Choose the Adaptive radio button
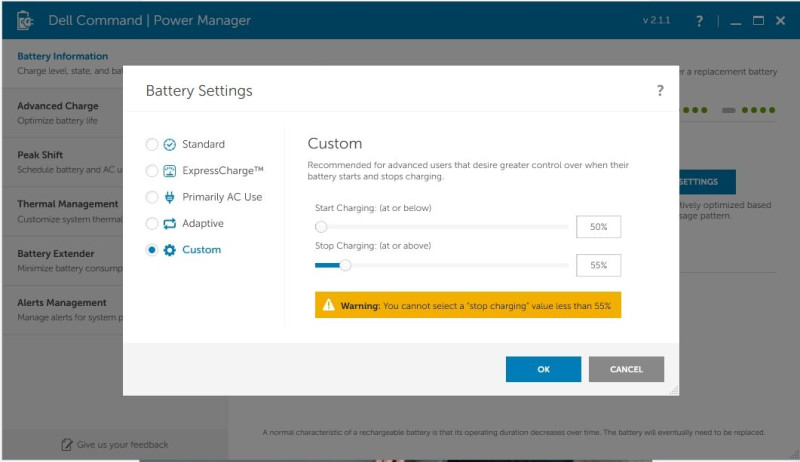800x462 pixels. (152, 224)
